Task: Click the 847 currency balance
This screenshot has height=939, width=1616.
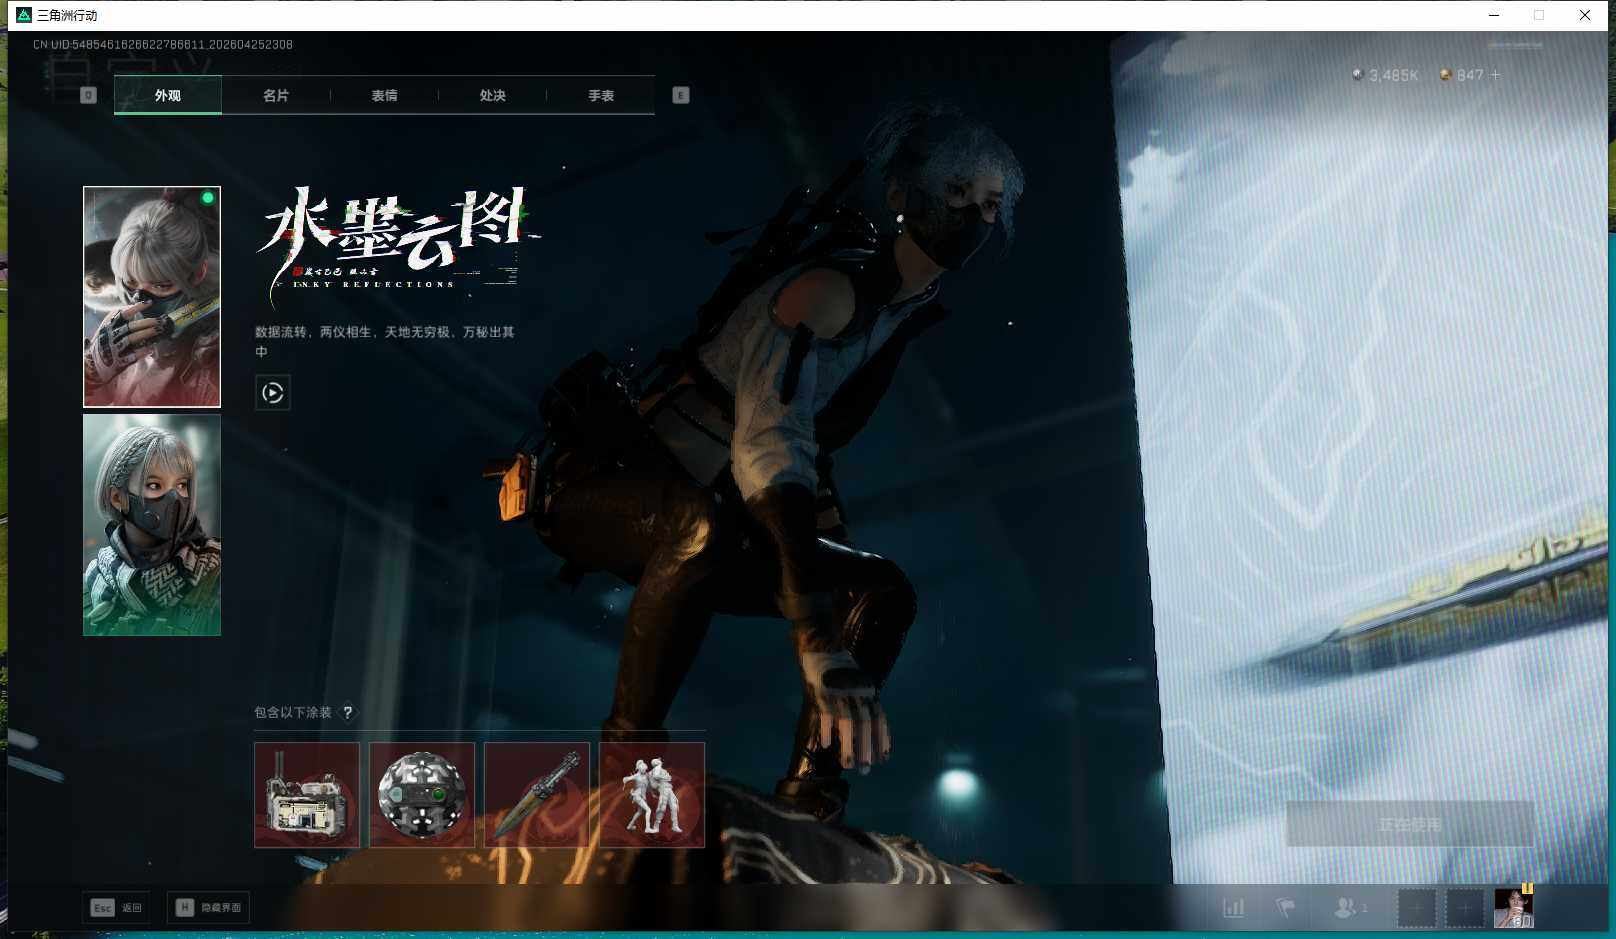Action: coord(1470,75)
